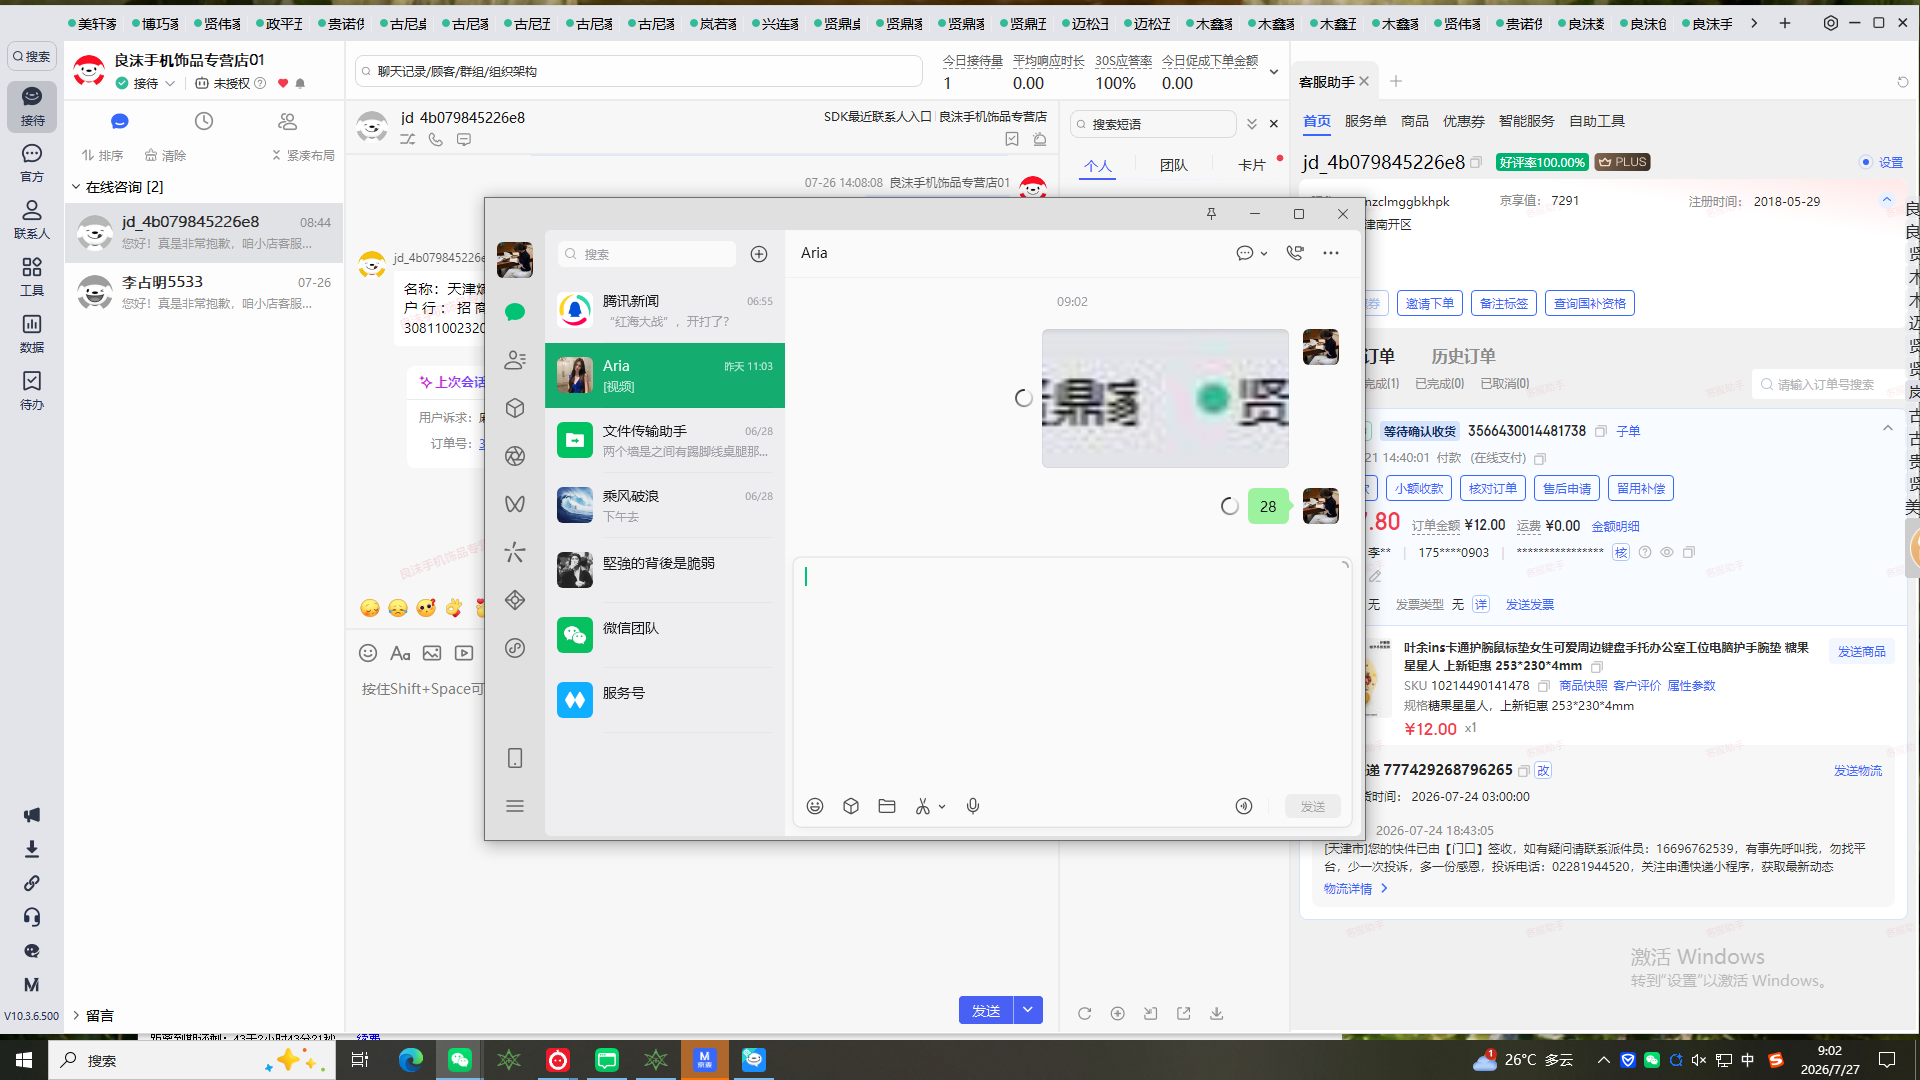This screenshot has height=1080, width=1920.
Task: Click megaphone announcement icon in left sidebar
Action: [32, 815]
